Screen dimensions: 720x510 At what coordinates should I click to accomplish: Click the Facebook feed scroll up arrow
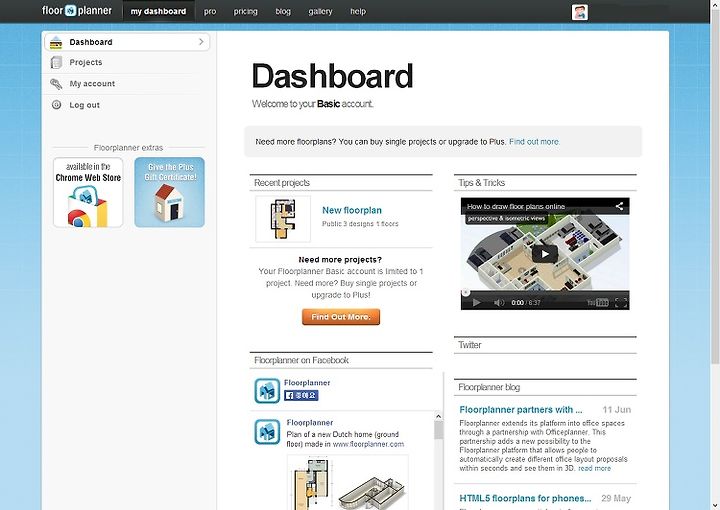point(438,416)
